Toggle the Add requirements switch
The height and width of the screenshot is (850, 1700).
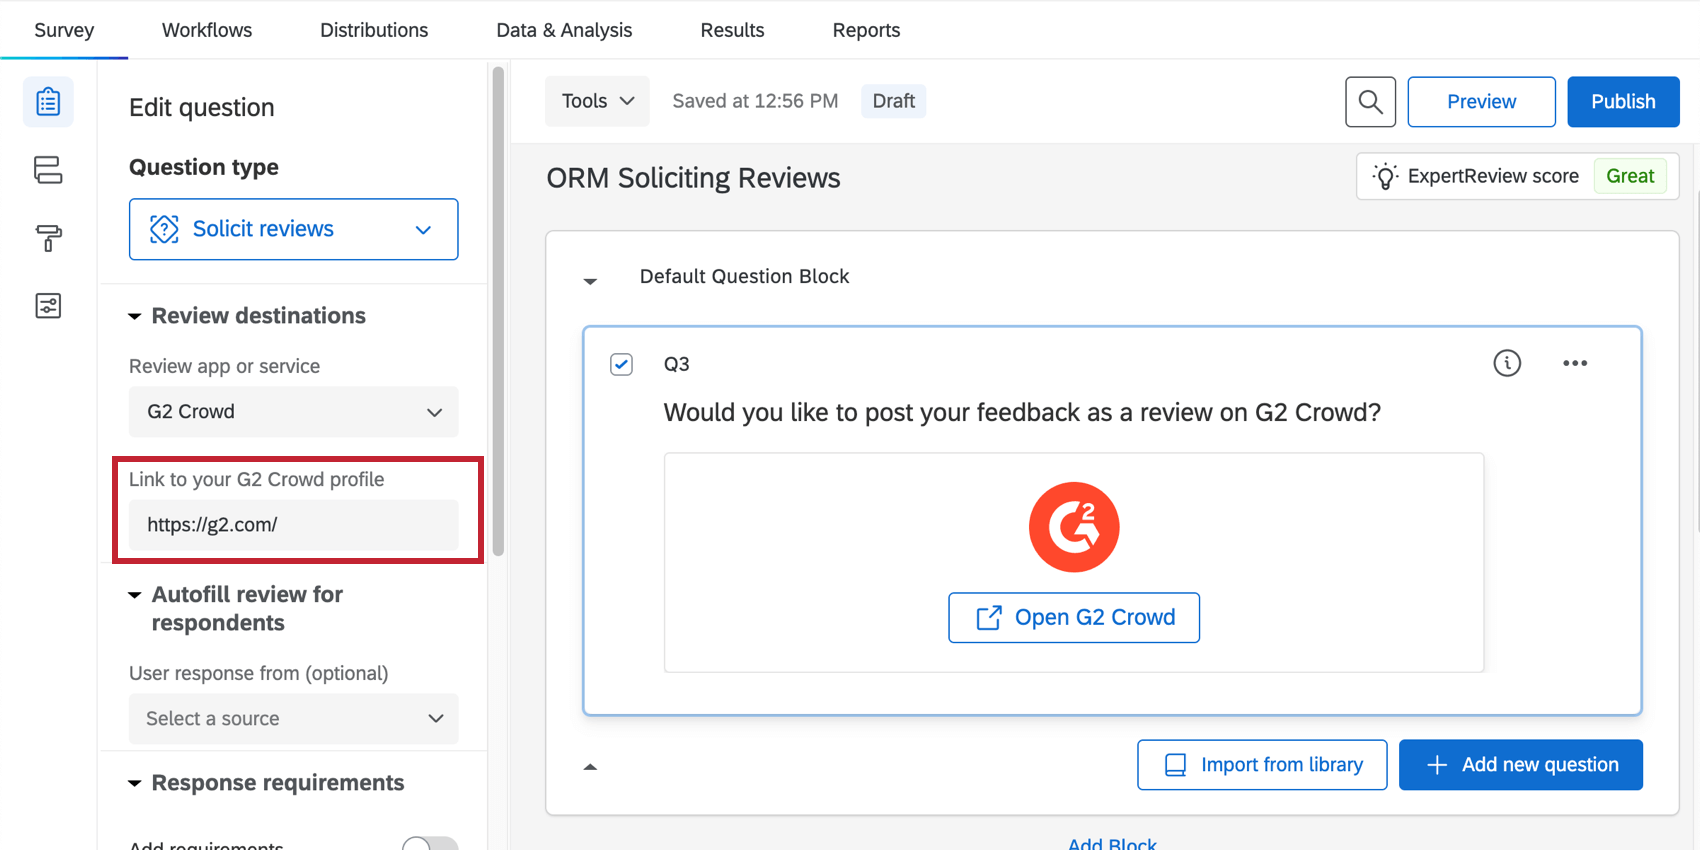tap(430, 845)
